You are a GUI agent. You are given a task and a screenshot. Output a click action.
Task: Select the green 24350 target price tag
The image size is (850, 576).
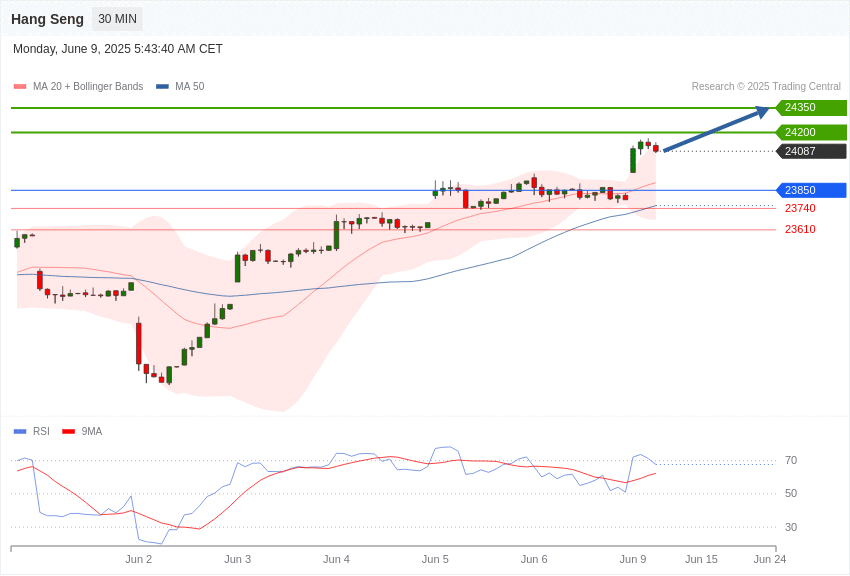click(812, 107)
